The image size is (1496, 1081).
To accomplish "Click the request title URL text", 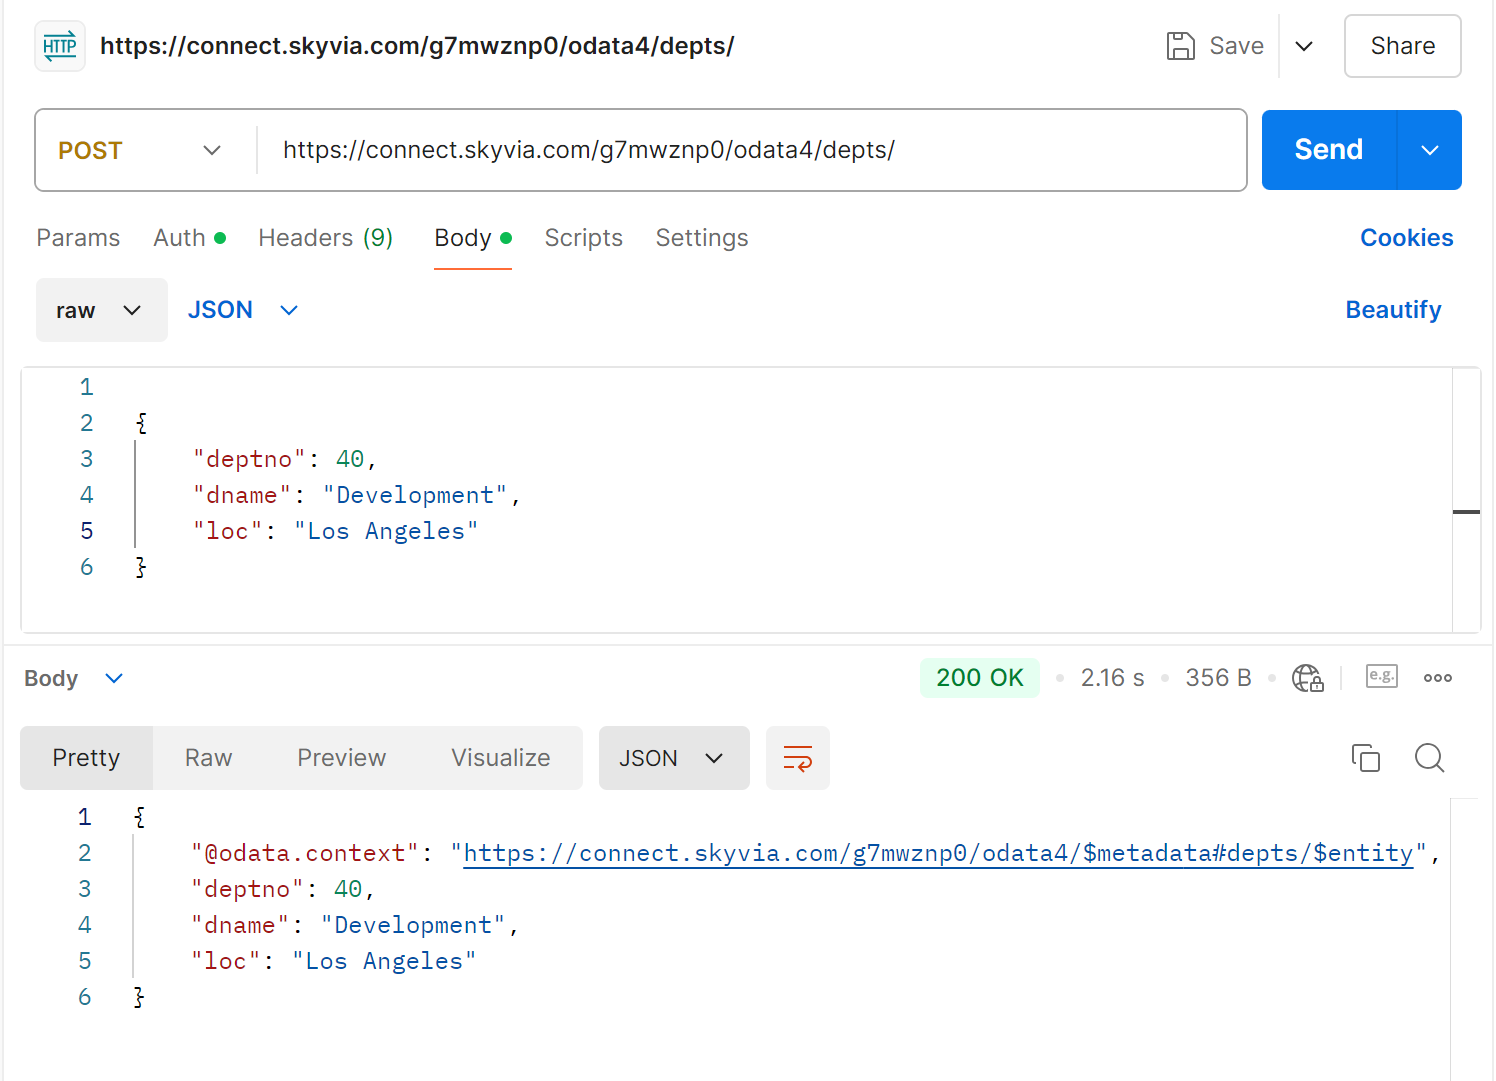I will 417,46.
